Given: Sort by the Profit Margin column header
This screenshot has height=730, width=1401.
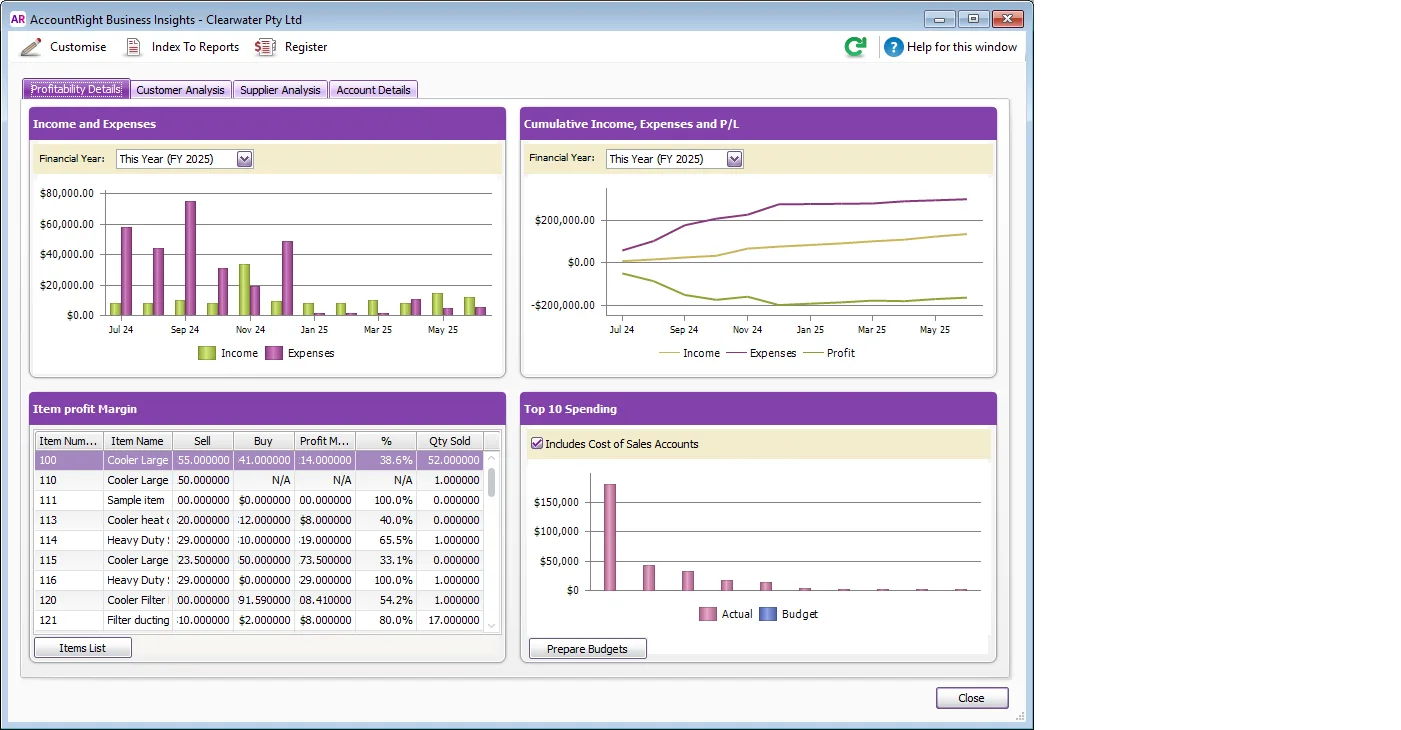Looking at the screenshot, I should pyautogui.click(x=325, y=441).
